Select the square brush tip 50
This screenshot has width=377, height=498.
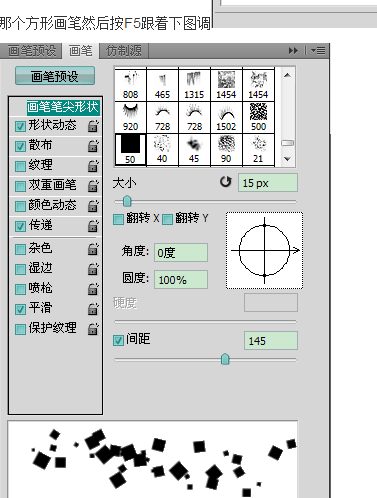[x=130, y=150]
